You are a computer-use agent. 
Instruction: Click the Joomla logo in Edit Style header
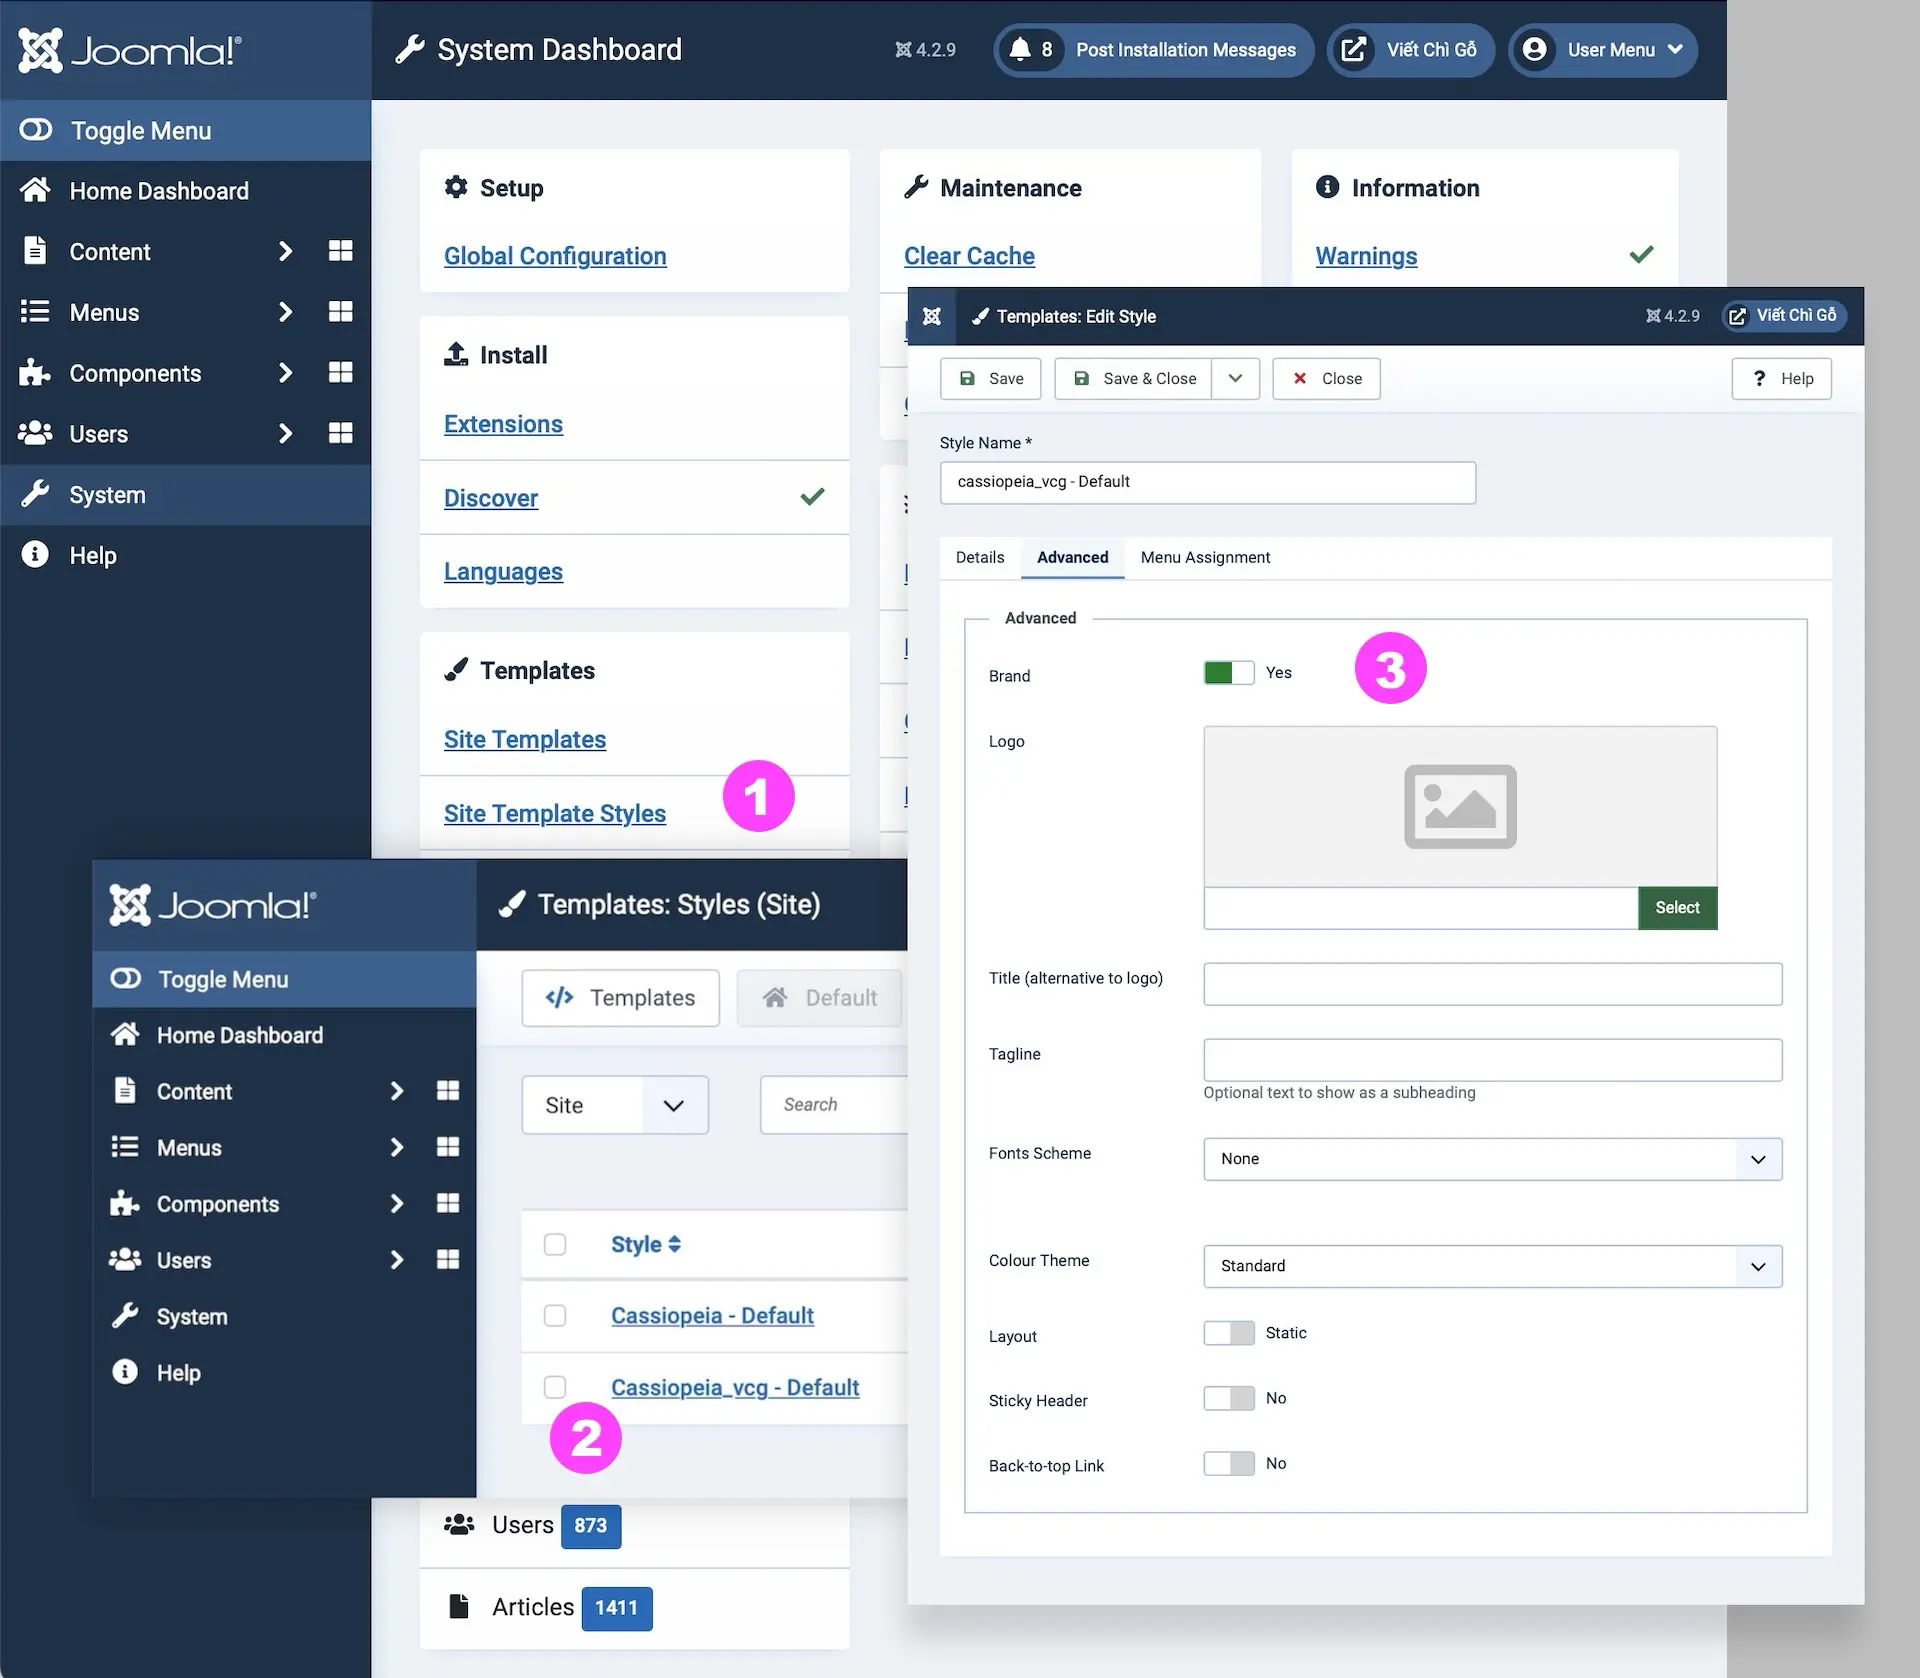point(931,316)
